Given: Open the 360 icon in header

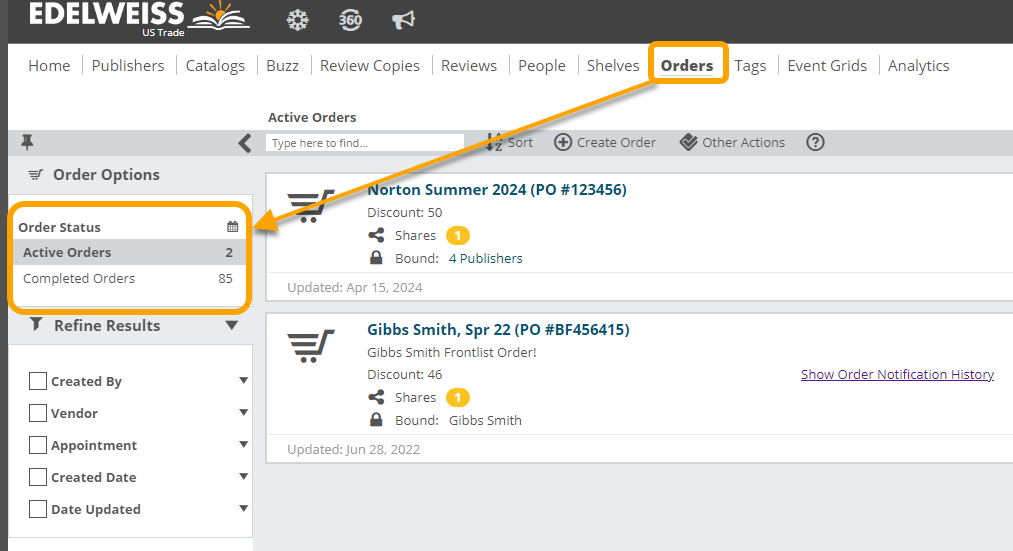Looking at the screenshot, I should click(x=350, y=20).
